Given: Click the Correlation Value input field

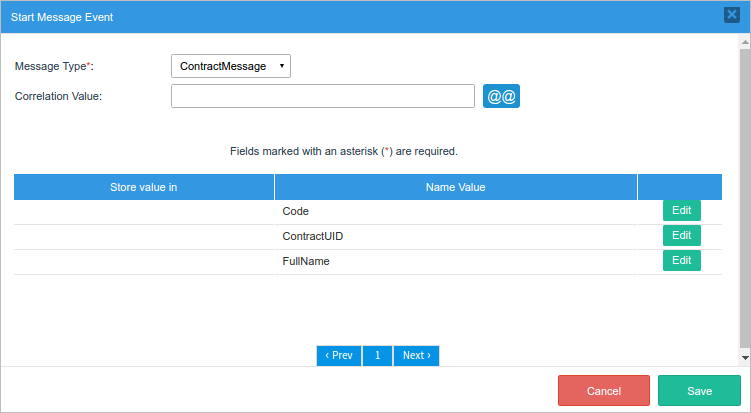Looking at the screenshot, I should [322, 96].
